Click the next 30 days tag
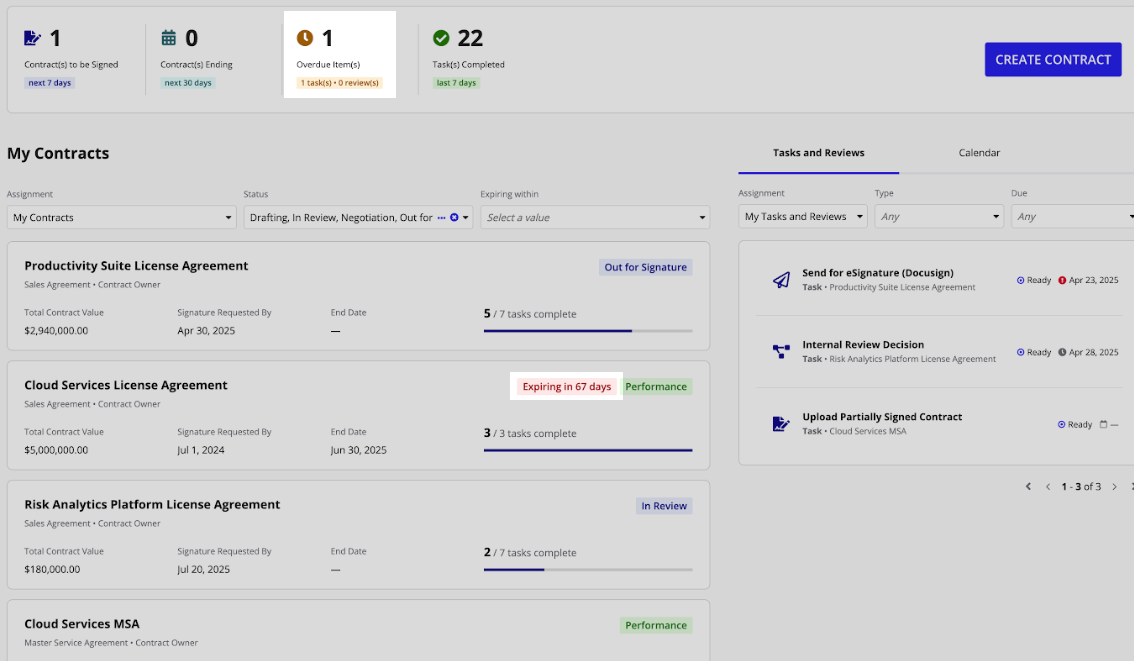 tap(188, 82)
